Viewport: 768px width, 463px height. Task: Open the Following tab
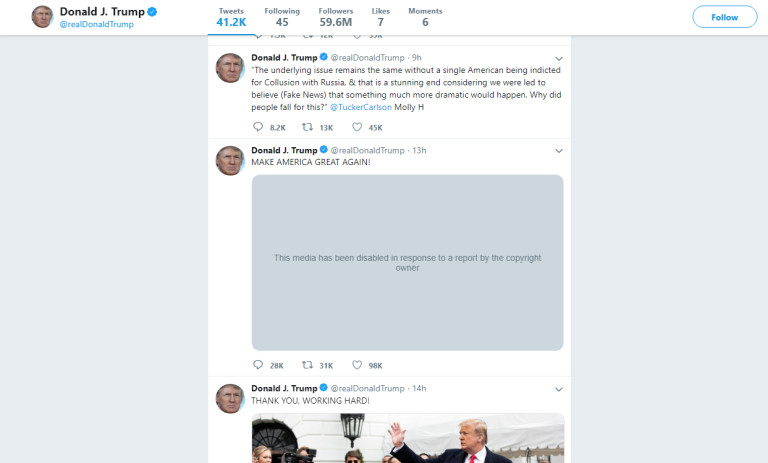tap(282, 17)
